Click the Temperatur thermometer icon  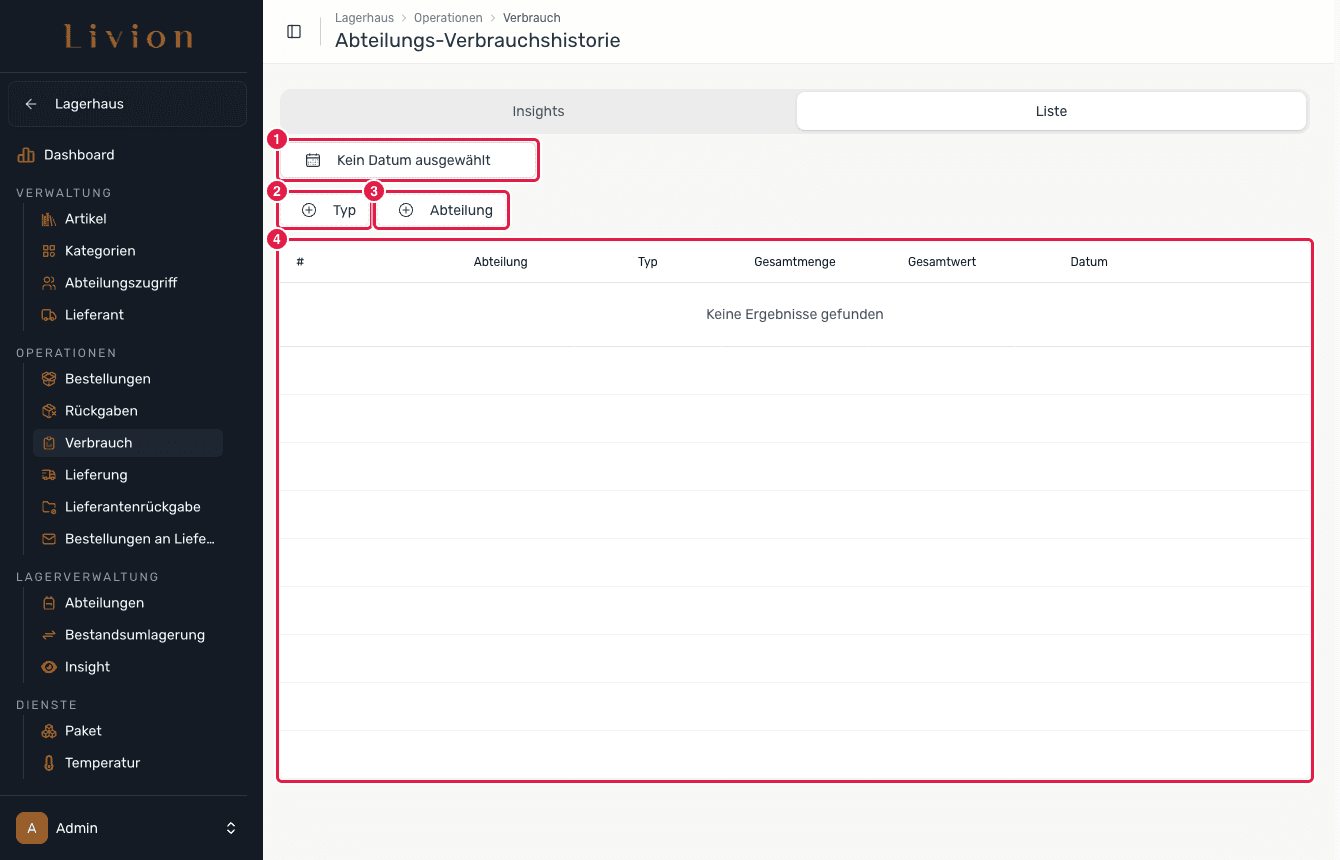tap(49, 763)
